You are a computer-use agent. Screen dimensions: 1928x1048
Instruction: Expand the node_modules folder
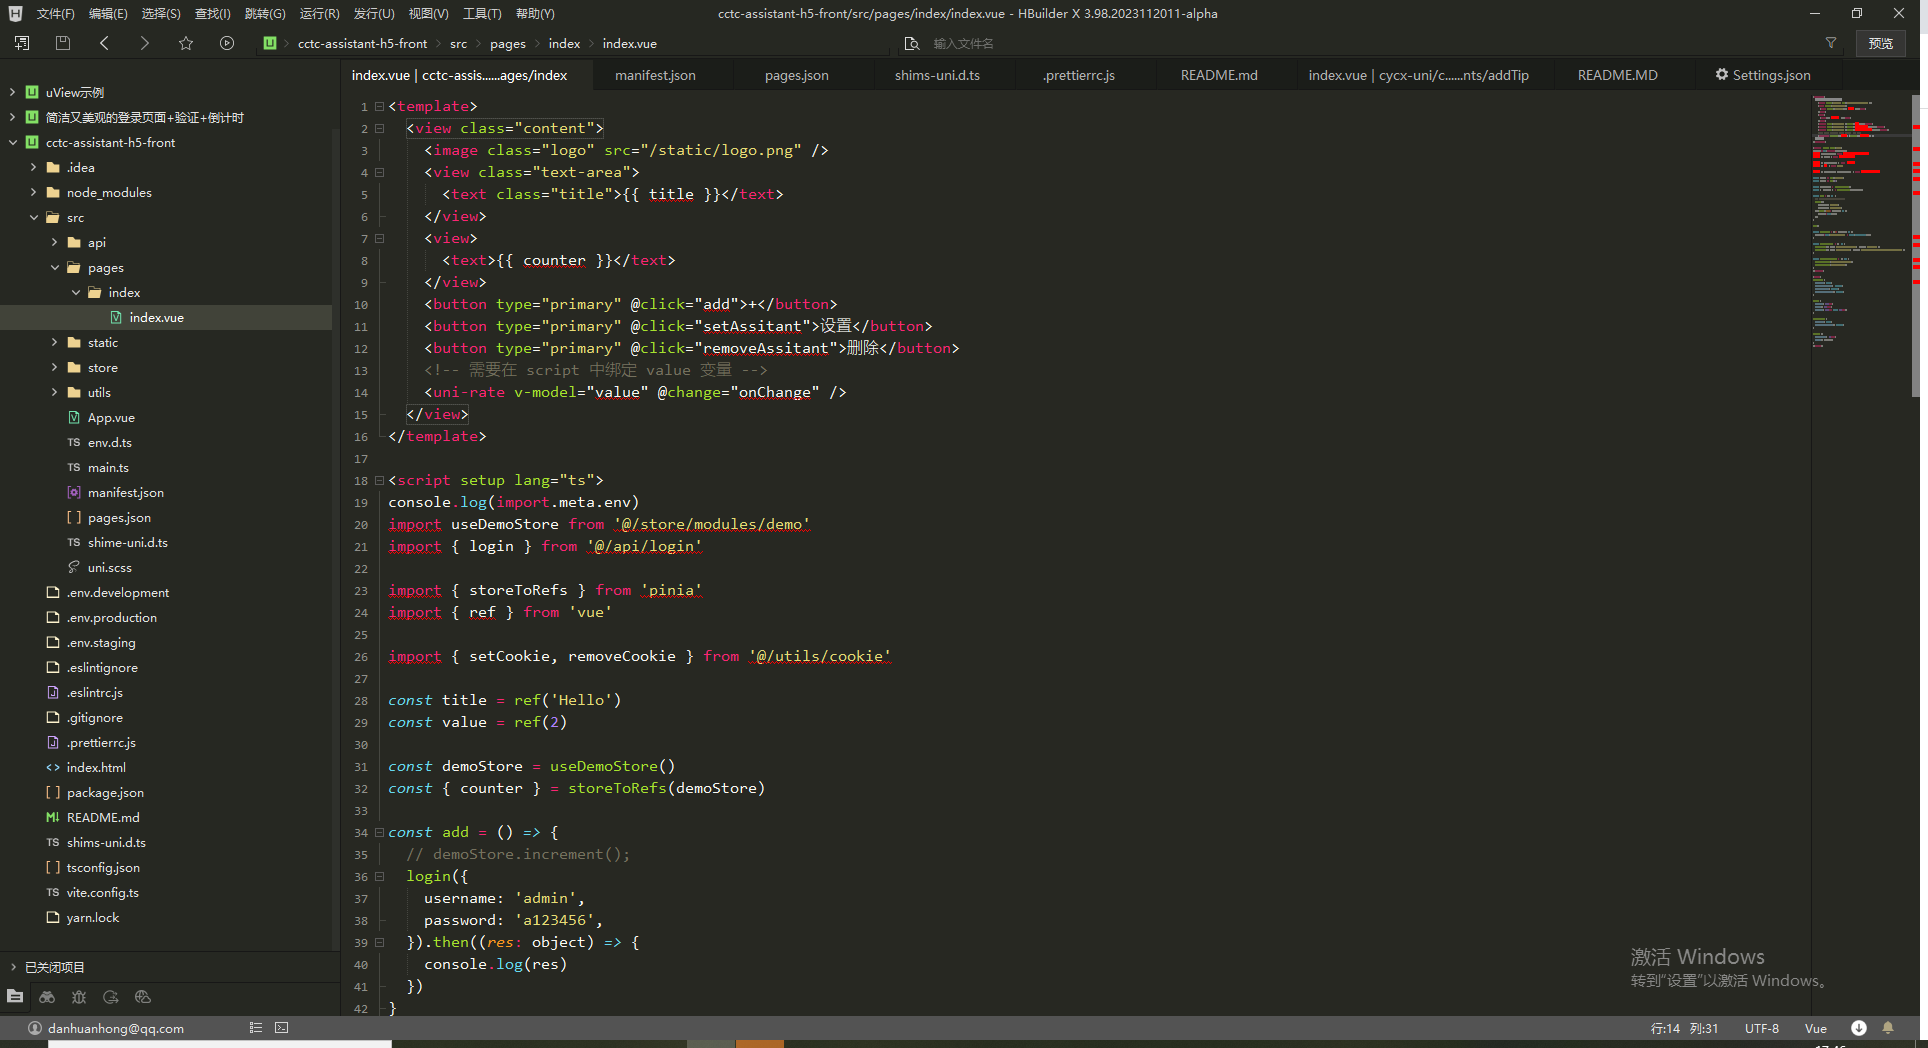[x=34, y=193]
